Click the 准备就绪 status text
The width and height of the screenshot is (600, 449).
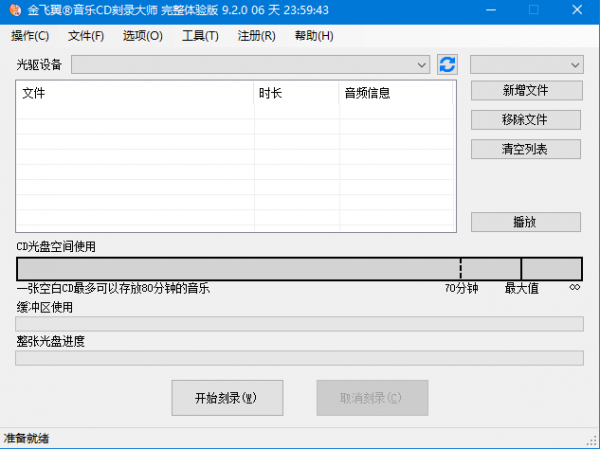click(26, 438)
